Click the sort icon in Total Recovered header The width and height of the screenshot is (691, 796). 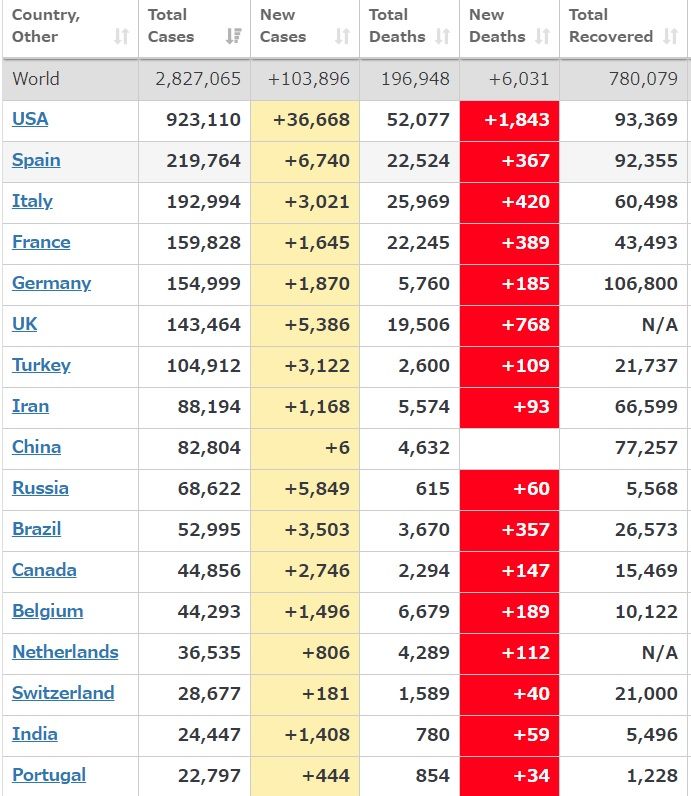pos(671,37)
